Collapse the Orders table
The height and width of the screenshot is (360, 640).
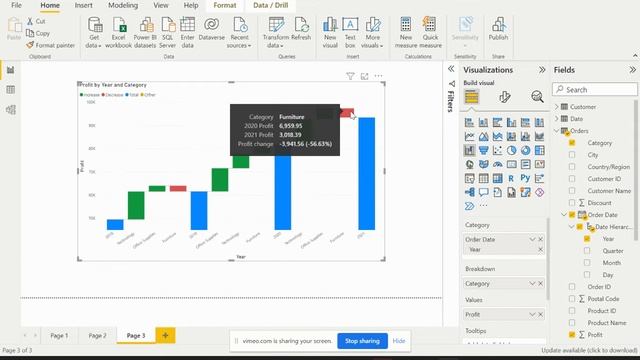click(557, 131)
